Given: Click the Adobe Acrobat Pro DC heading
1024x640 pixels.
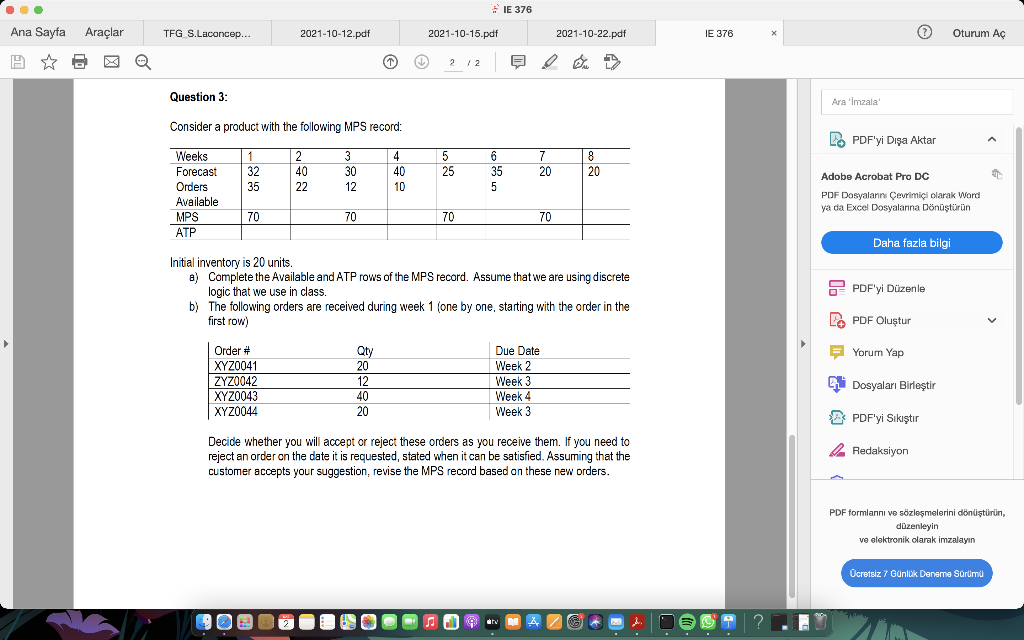Looking at the screenshot, I should point(874,176).
